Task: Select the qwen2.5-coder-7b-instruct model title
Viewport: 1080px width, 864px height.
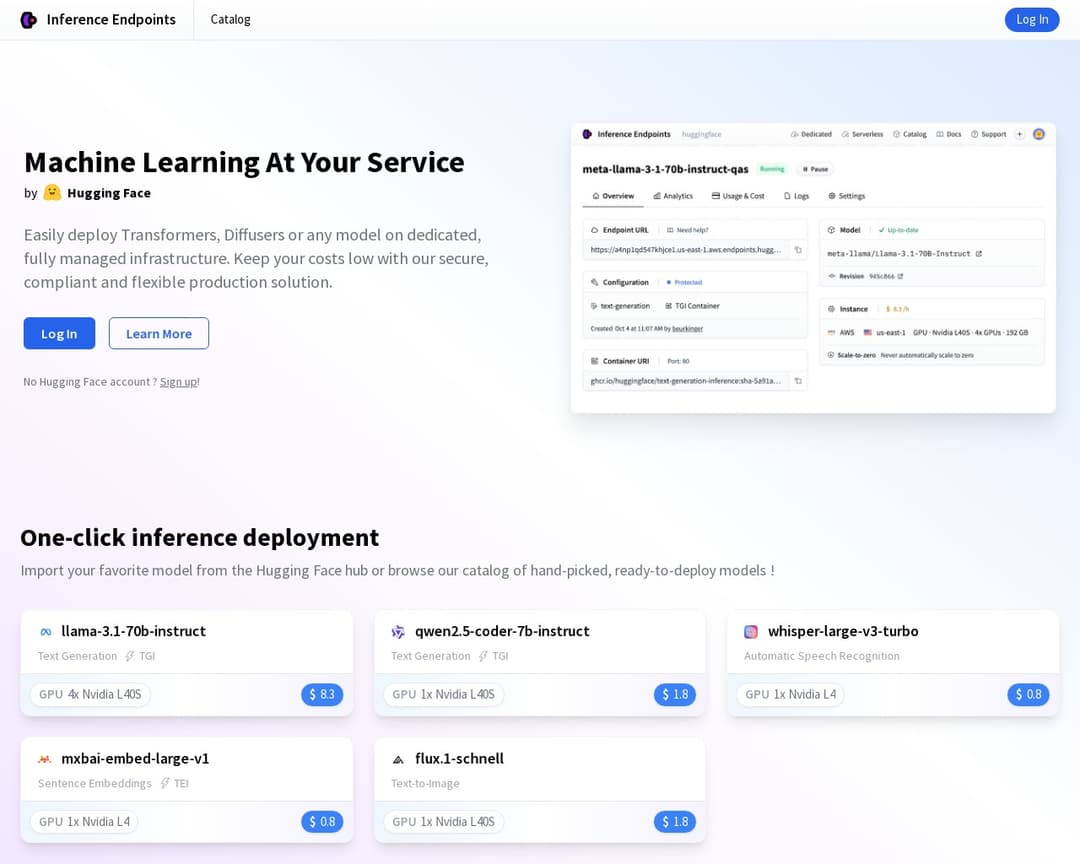Action: 502,631
